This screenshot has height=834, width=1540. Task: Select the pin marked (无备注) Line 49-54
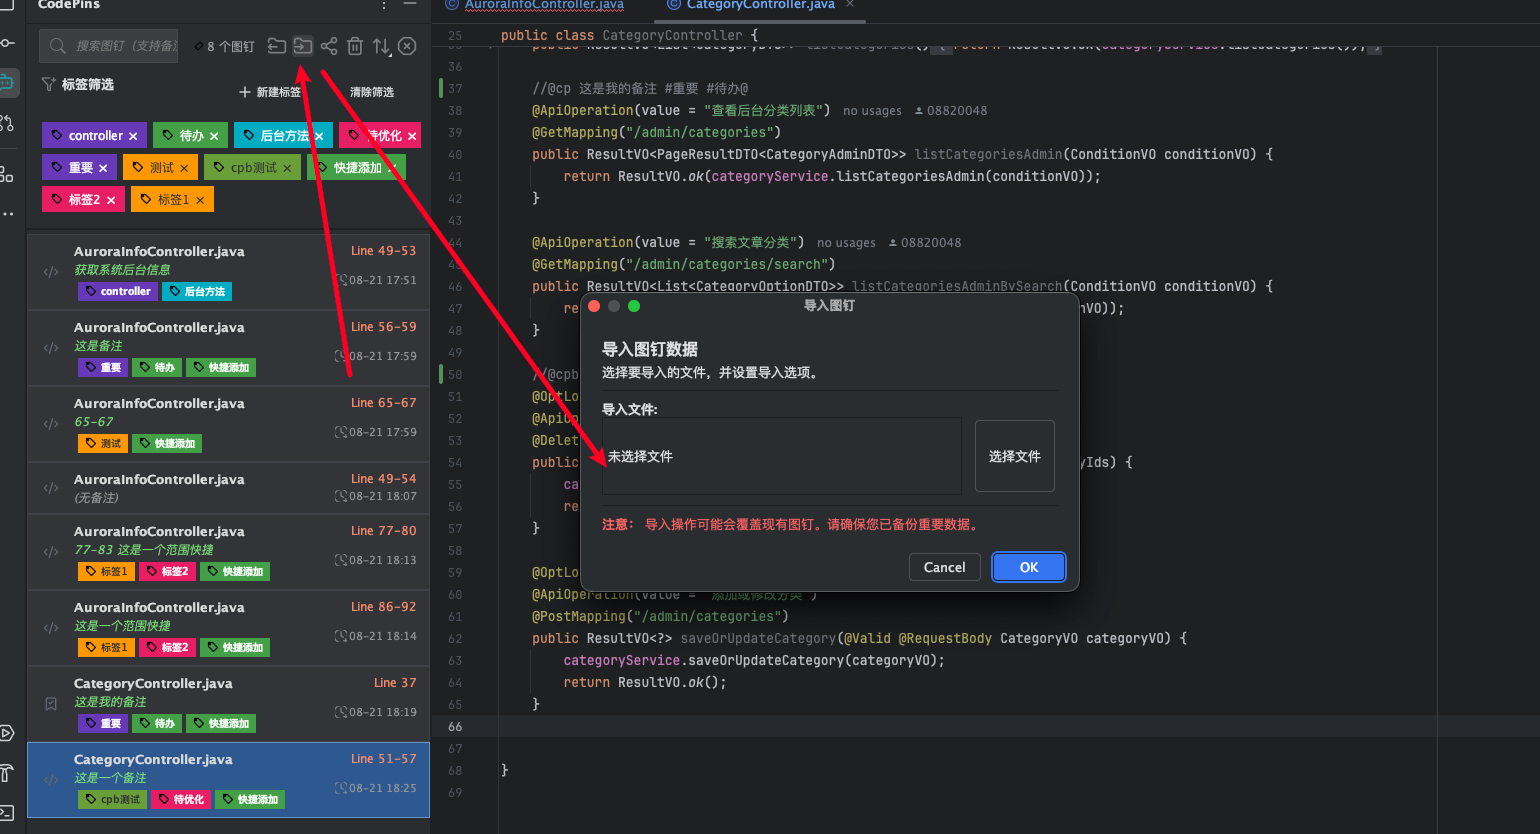[x=228, y=488]
